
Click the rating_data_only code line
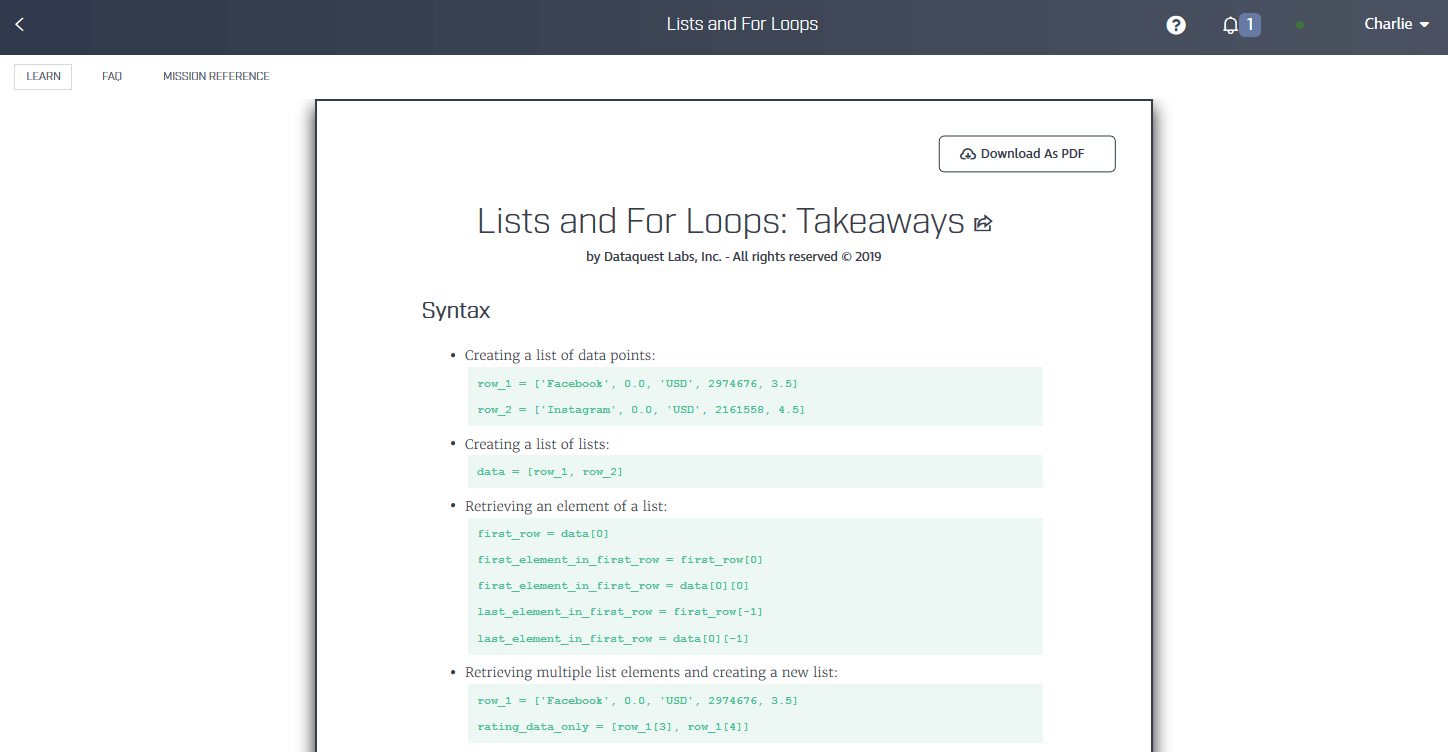tap(613, 726)
